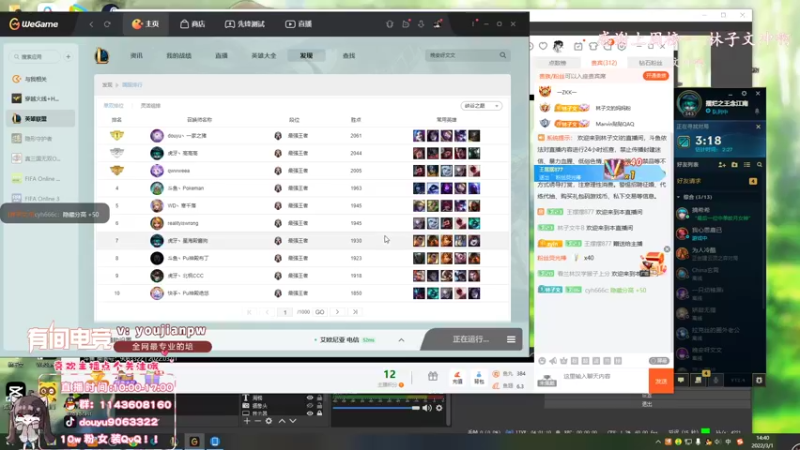Switch to the 我的战绩 tab
The height and width of the screenshot is (450, 800).
179,56
